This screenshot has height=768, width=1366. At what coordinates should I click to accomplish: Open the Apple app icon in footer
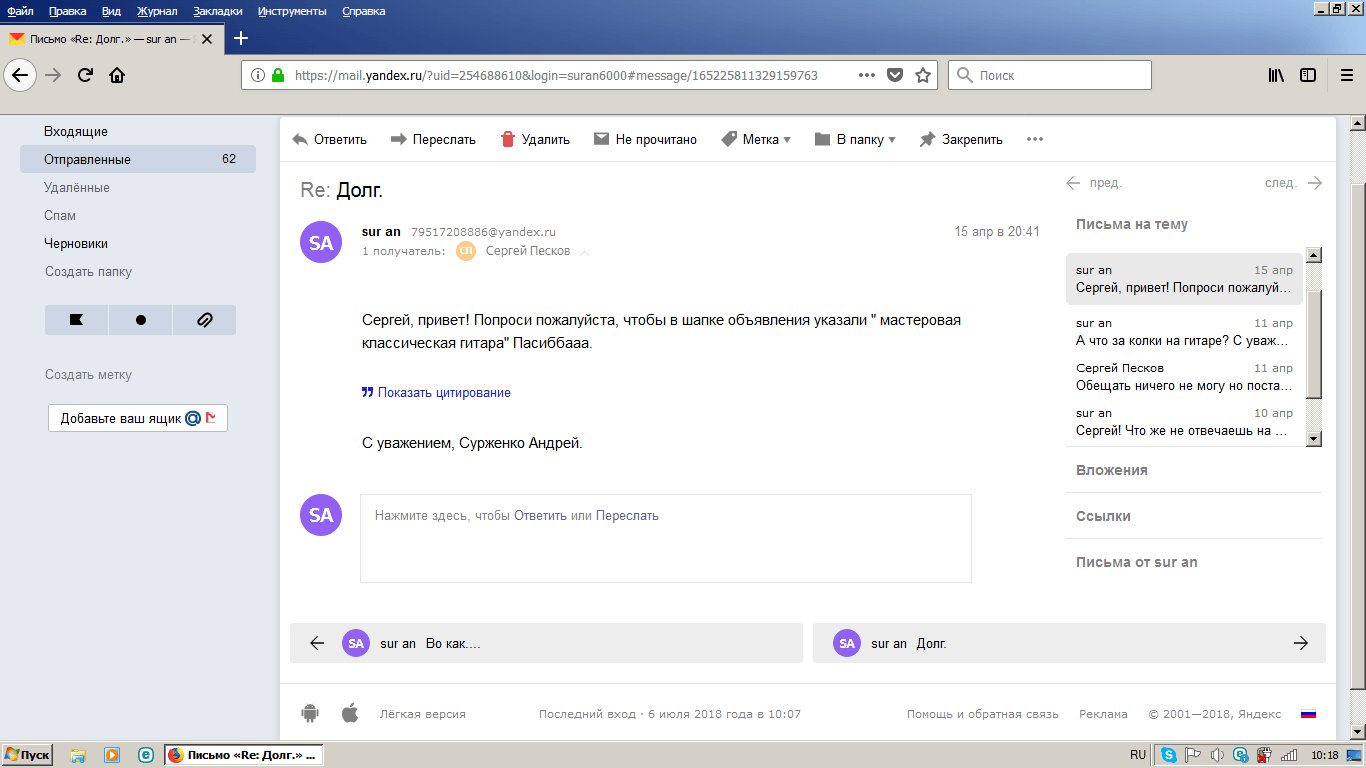pyautogui.click(x=350, y=714)
